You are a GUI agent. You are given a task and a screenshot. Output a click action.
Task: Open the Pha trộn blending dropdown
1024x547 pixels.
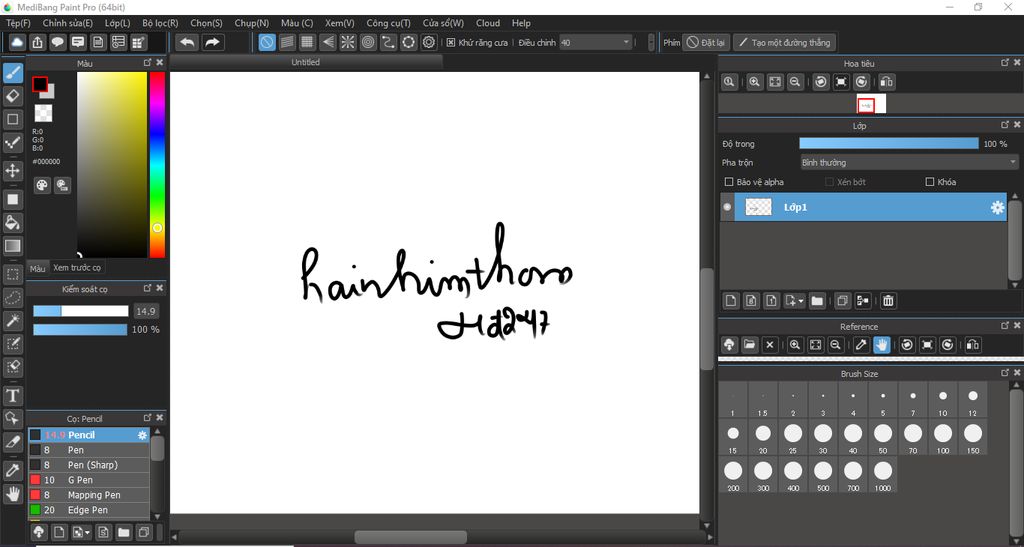(909, 163)
